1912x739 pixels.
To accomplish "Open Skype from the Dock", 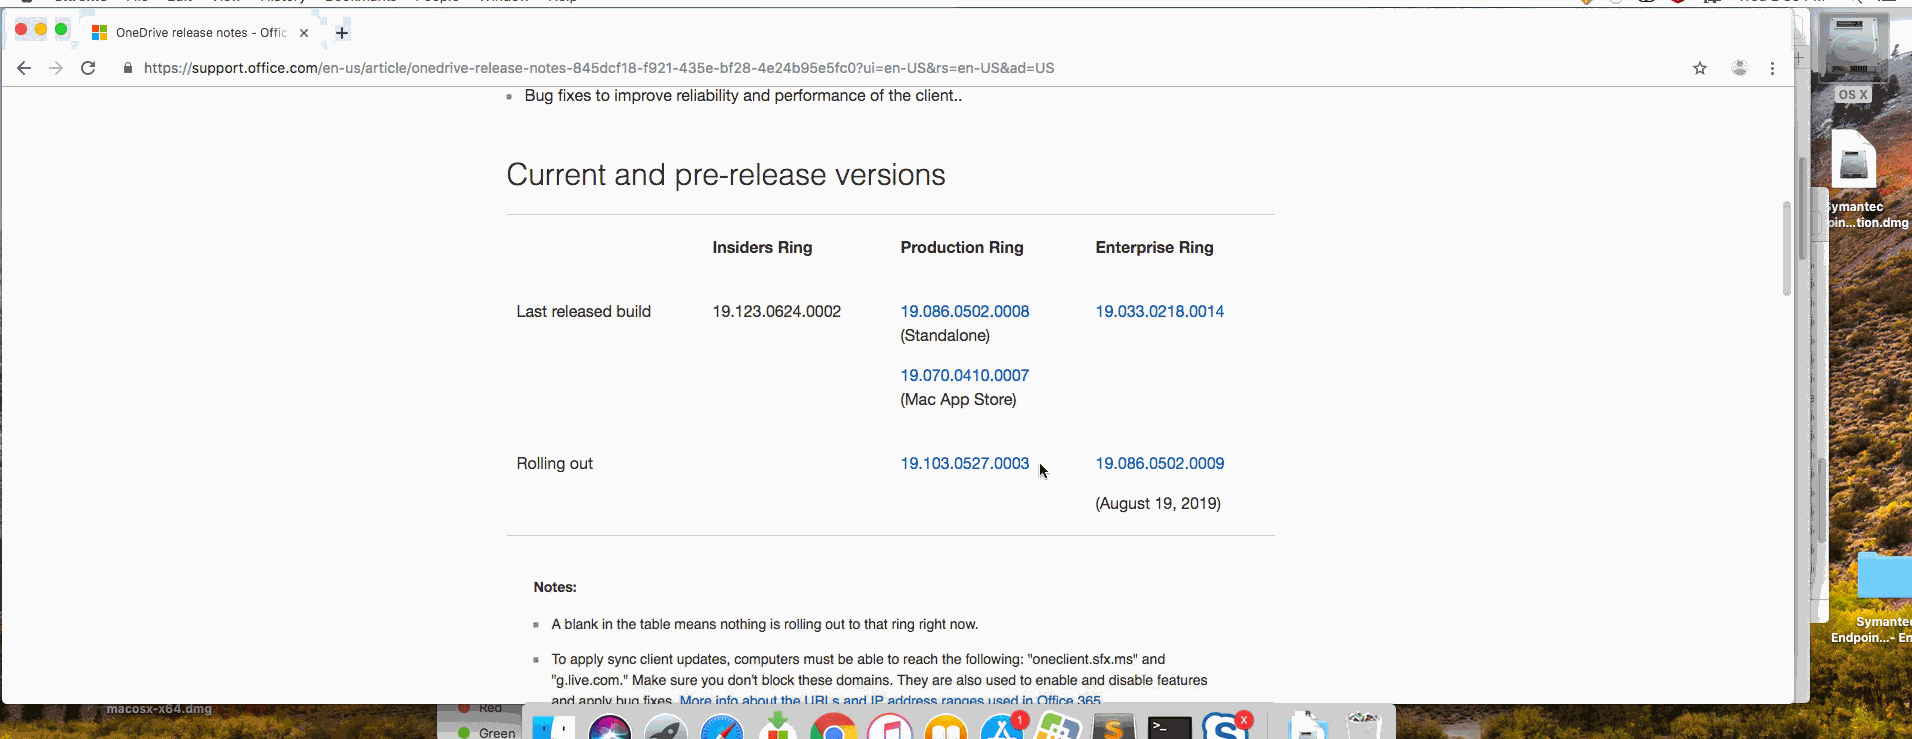I will coord(1225,727).
